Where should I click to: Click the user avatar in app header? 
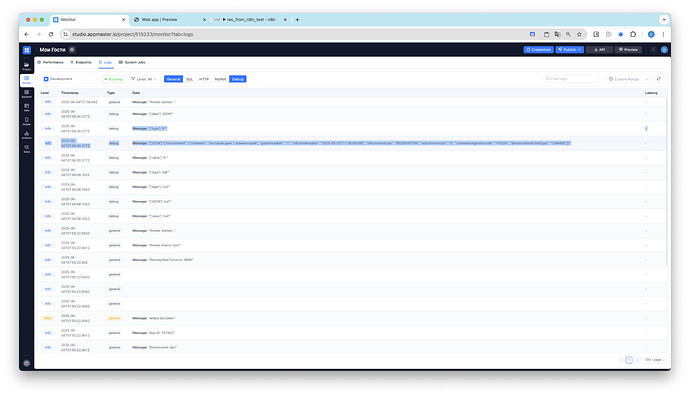click(664, 50)
